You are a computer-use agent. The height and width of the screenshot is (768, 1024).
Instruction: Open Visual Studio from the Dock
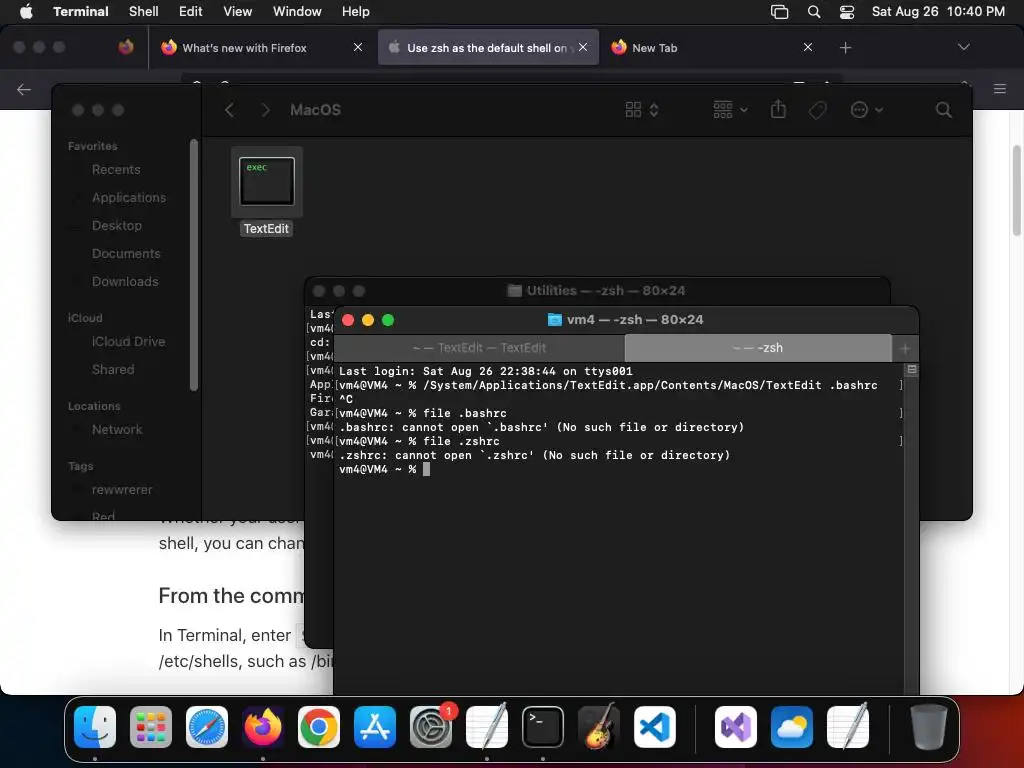[735, 726]
